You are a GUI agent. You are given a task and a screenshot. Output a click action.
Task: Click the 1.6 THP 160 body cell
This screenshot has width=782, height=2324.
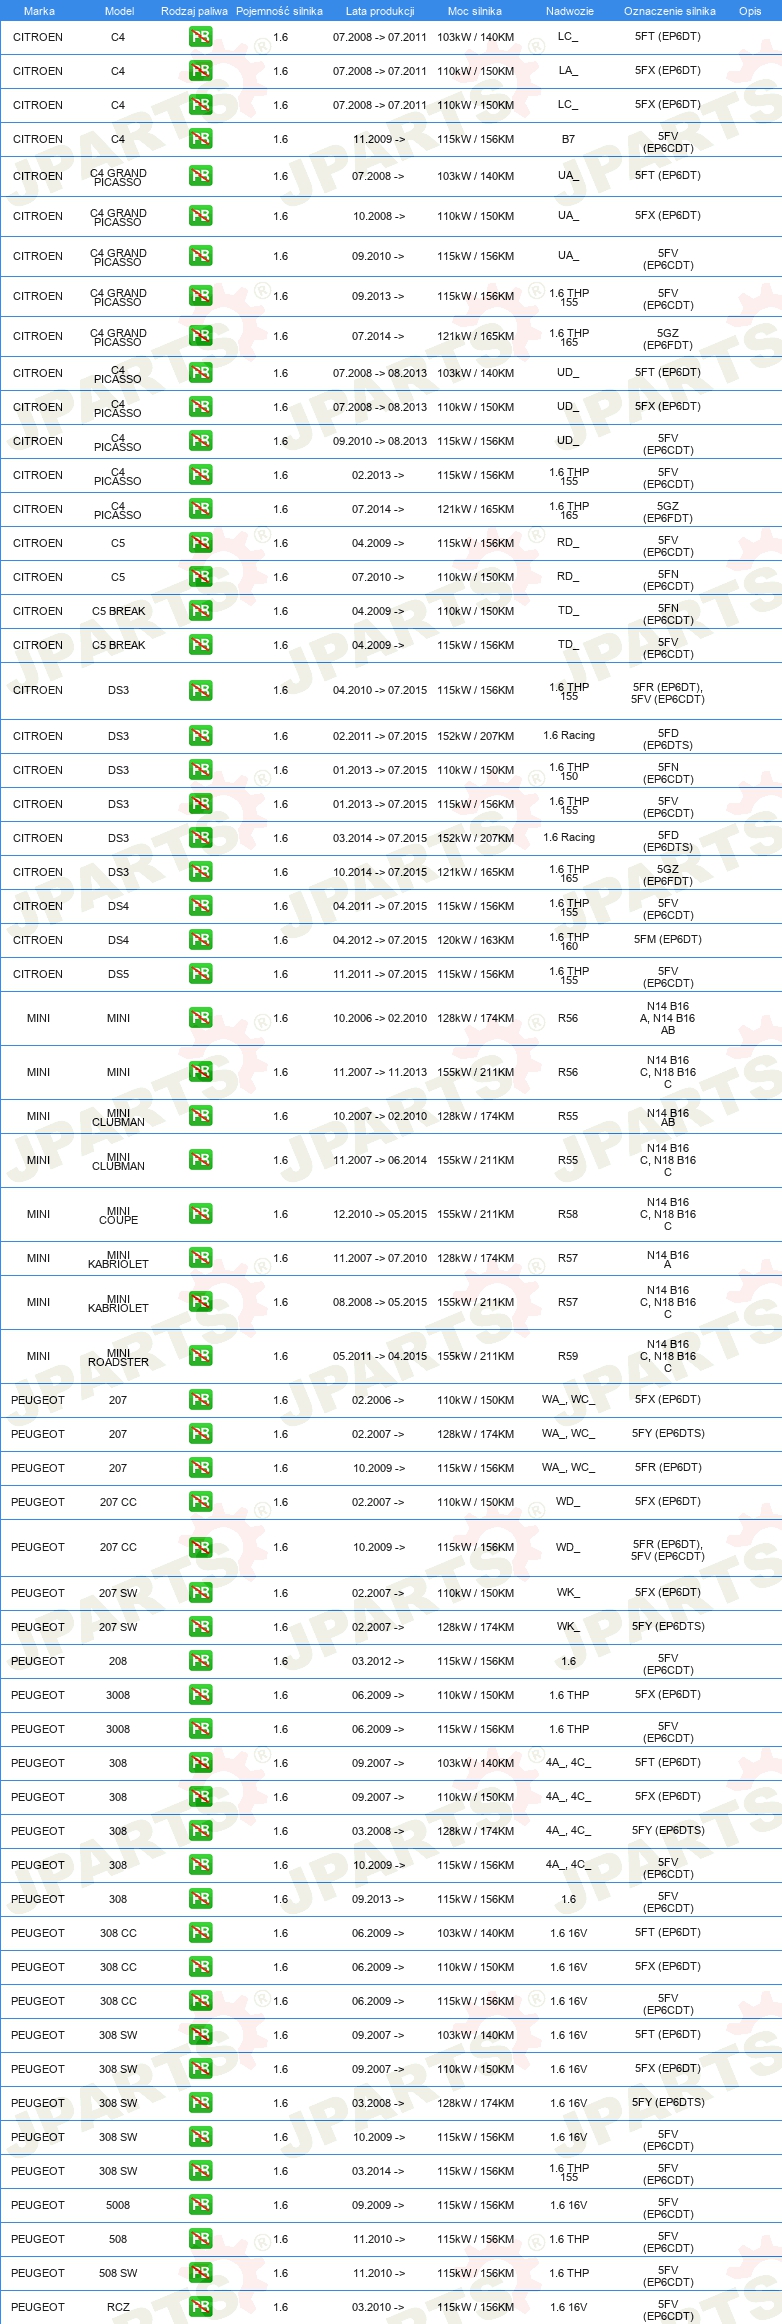(569, 941)
